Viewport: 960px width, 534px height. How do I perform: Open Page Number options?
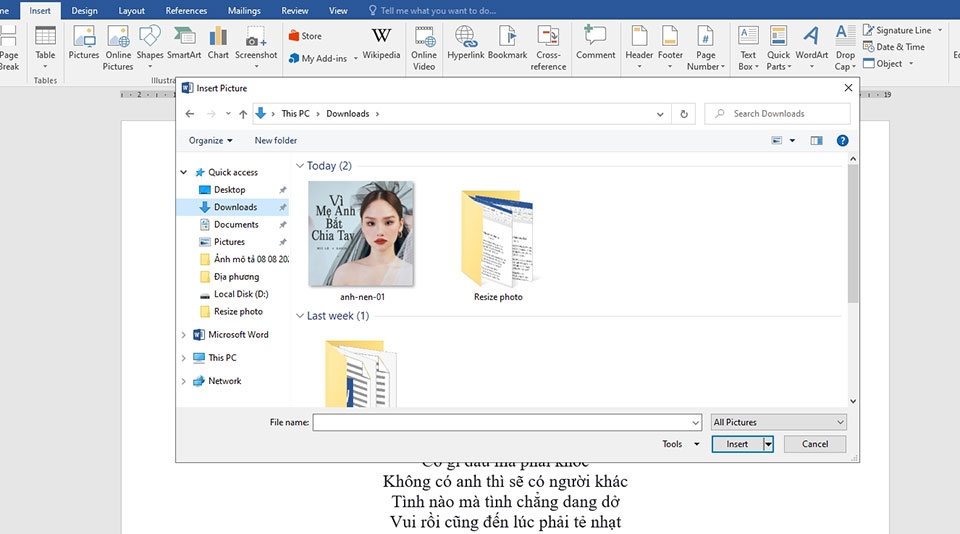tap(705, 48)
